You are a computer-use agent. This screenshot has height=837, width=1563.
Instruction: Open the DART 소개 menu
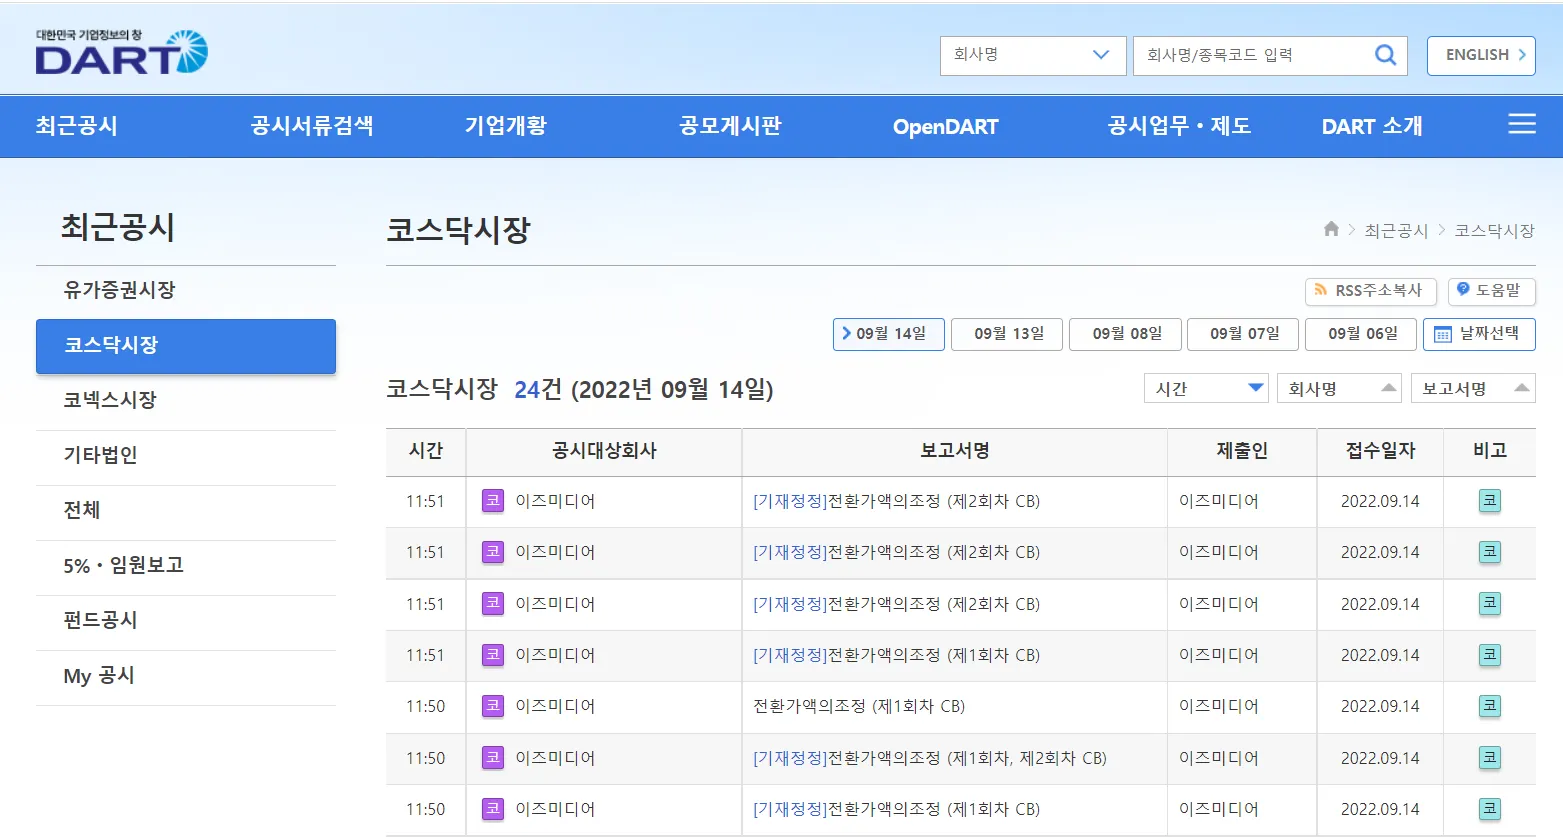[x=1372, y=126]
